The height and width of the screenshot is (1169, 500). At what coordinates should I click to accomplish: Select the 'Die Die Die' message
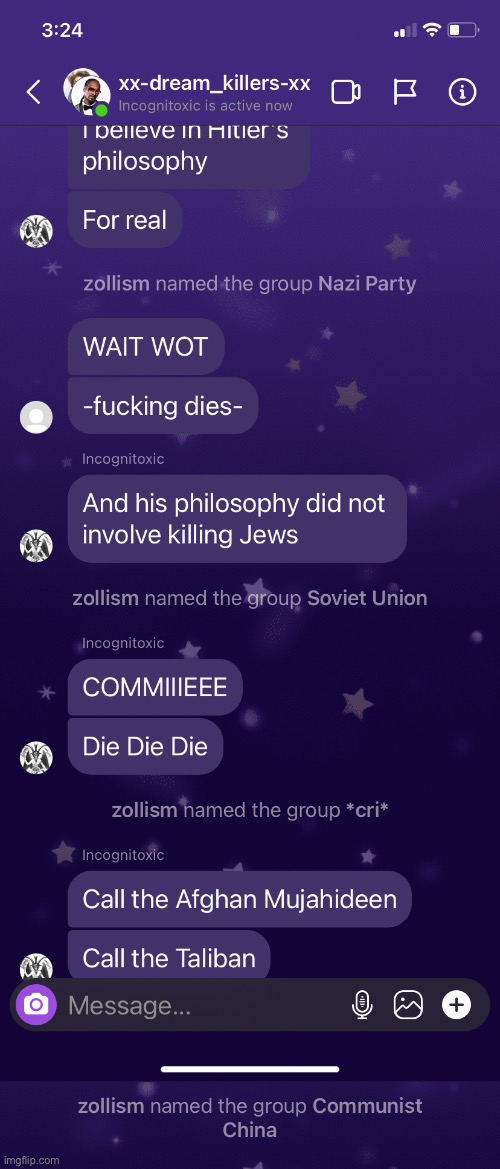click(x=145, y=746)
